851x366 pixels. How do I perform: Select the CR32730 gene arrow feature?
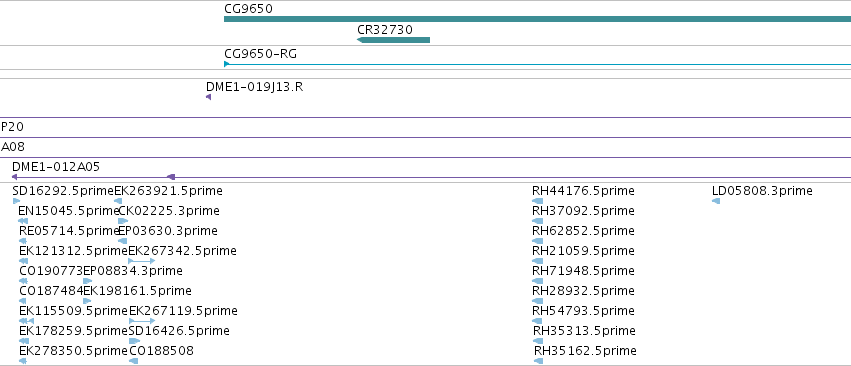[x=393, y=40]
